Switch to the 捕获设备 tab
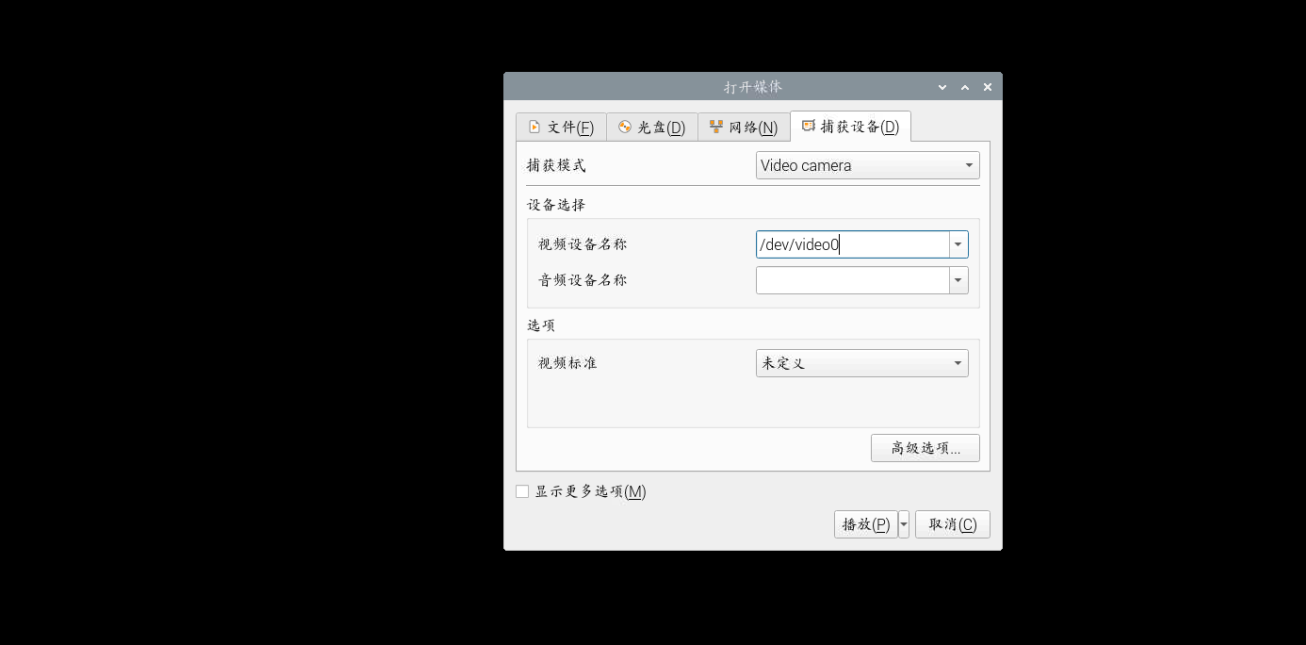 click(x=850, y=127)
